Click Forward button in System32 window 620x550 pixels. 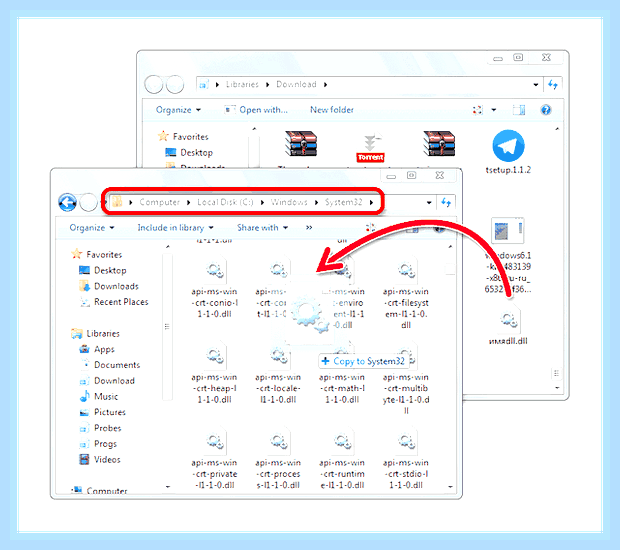(88, 202)
